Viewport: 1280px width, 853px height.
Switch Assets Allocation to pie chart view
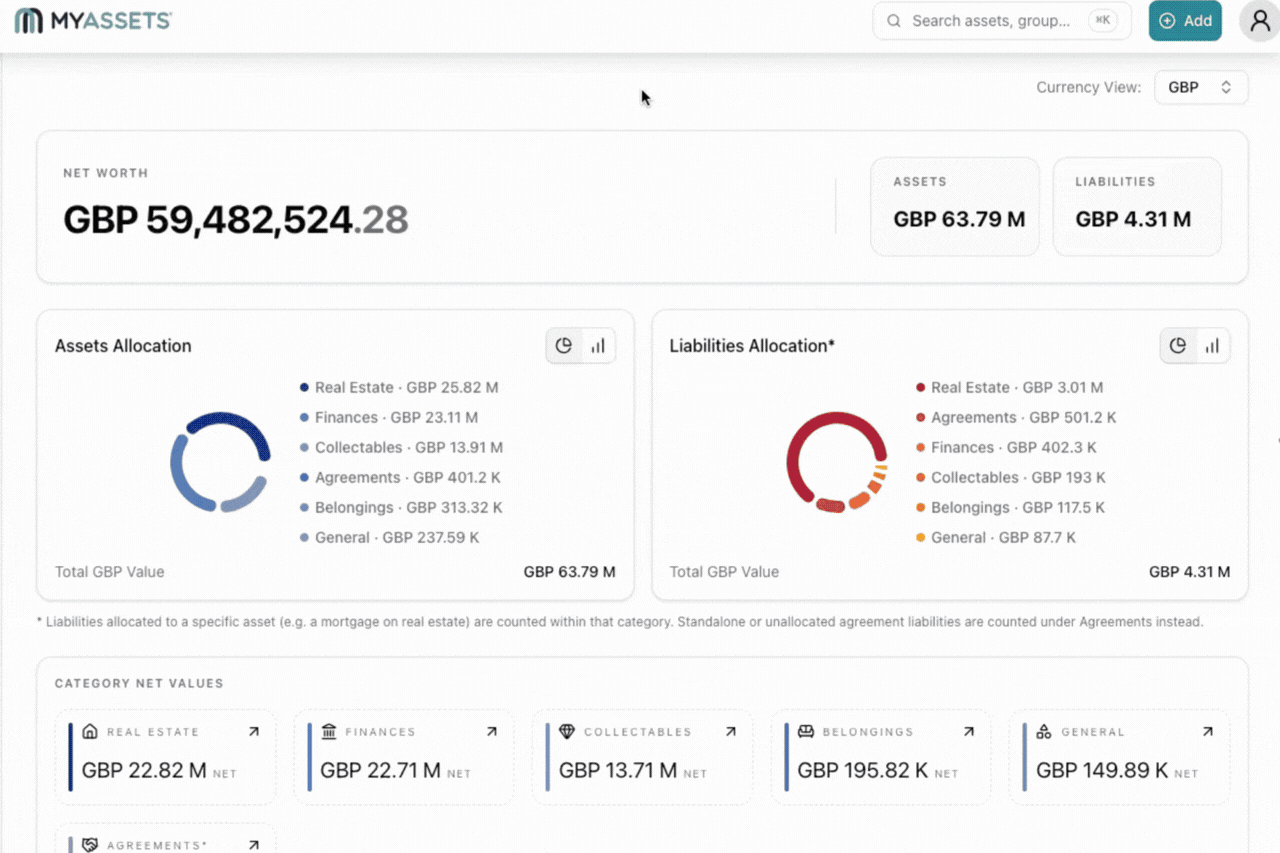point(564,346)
